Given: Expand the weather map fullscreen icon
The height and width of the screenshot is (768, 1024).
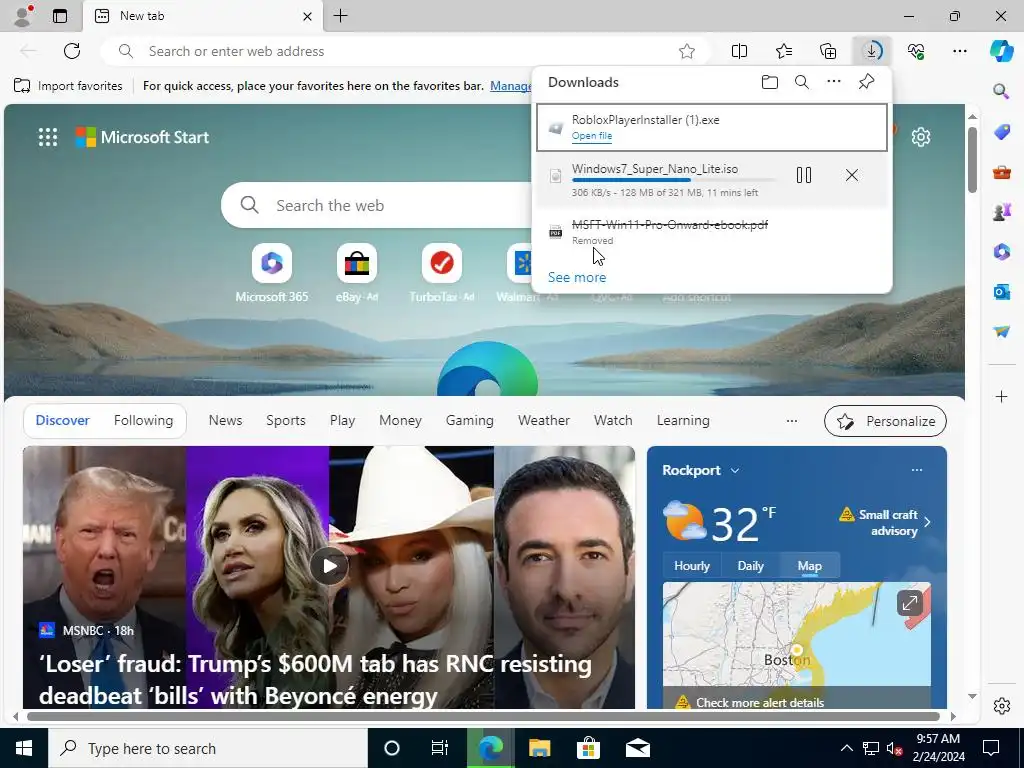Looking at the screenshot, I should click(910, 603).
